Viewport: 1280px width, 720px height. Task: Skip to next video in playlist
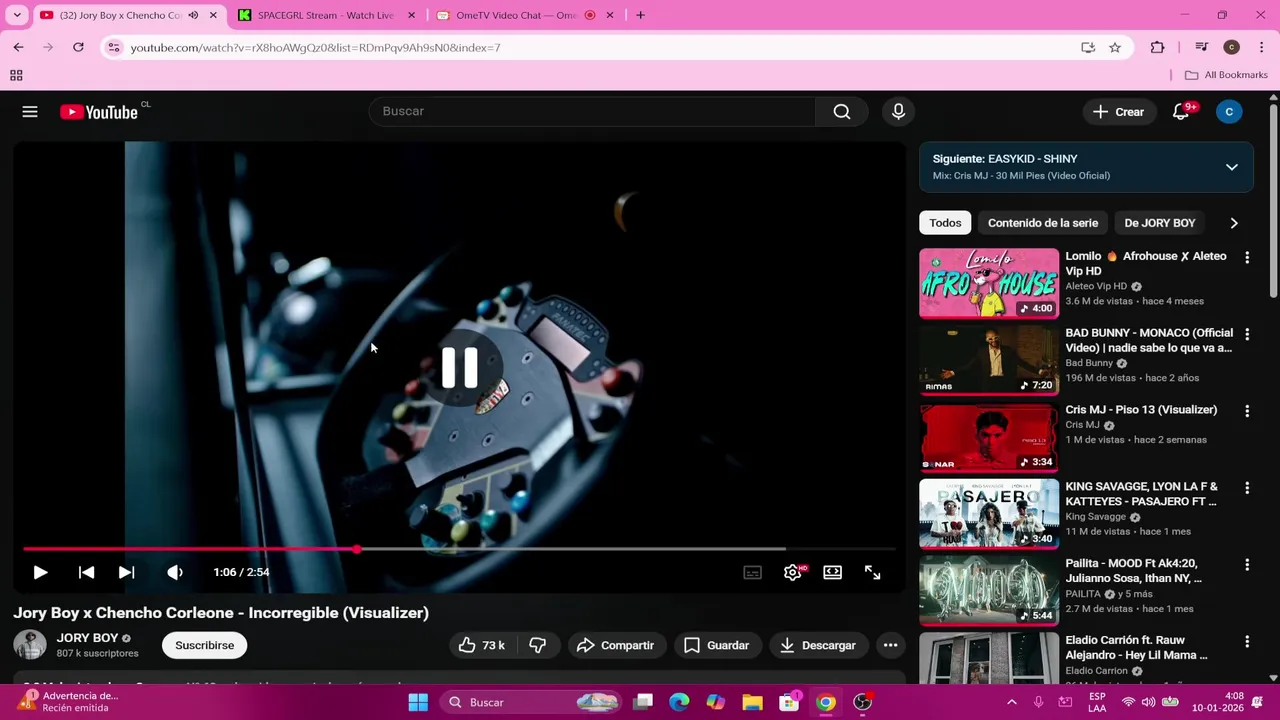click(x=126, y=572)
